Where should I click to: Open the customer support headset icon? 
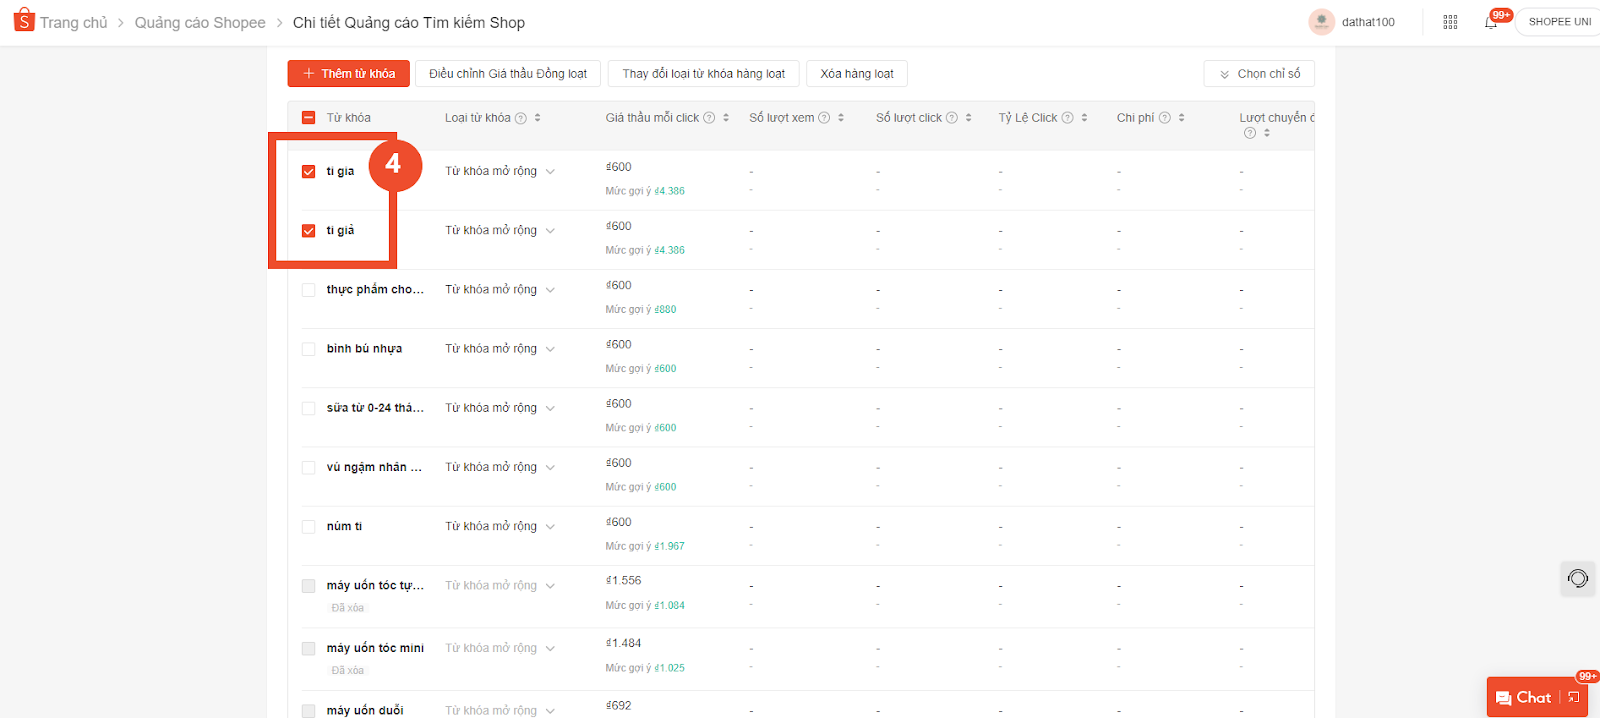[1578, 579]
